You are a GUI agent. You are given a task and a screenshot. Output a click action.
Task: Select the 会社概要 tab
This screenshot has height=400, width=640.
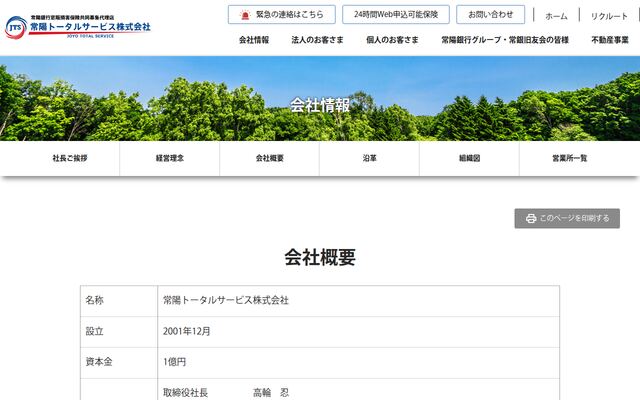(269, 158)
